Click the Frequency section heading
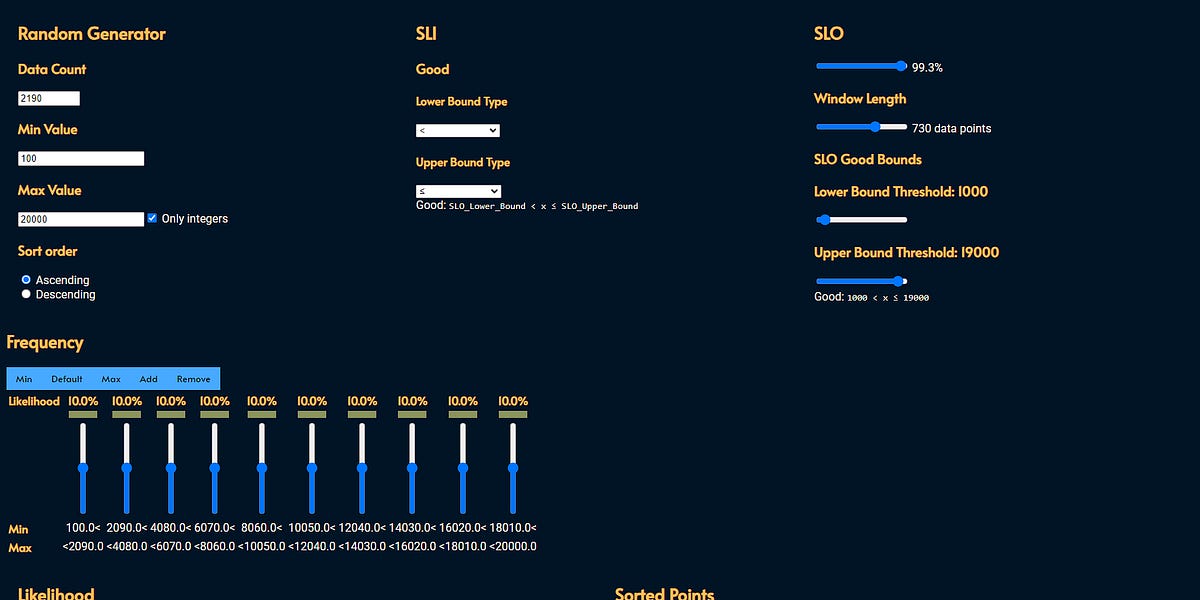The width and height of the screenshot is (1200, 600). tap(45, 343)
